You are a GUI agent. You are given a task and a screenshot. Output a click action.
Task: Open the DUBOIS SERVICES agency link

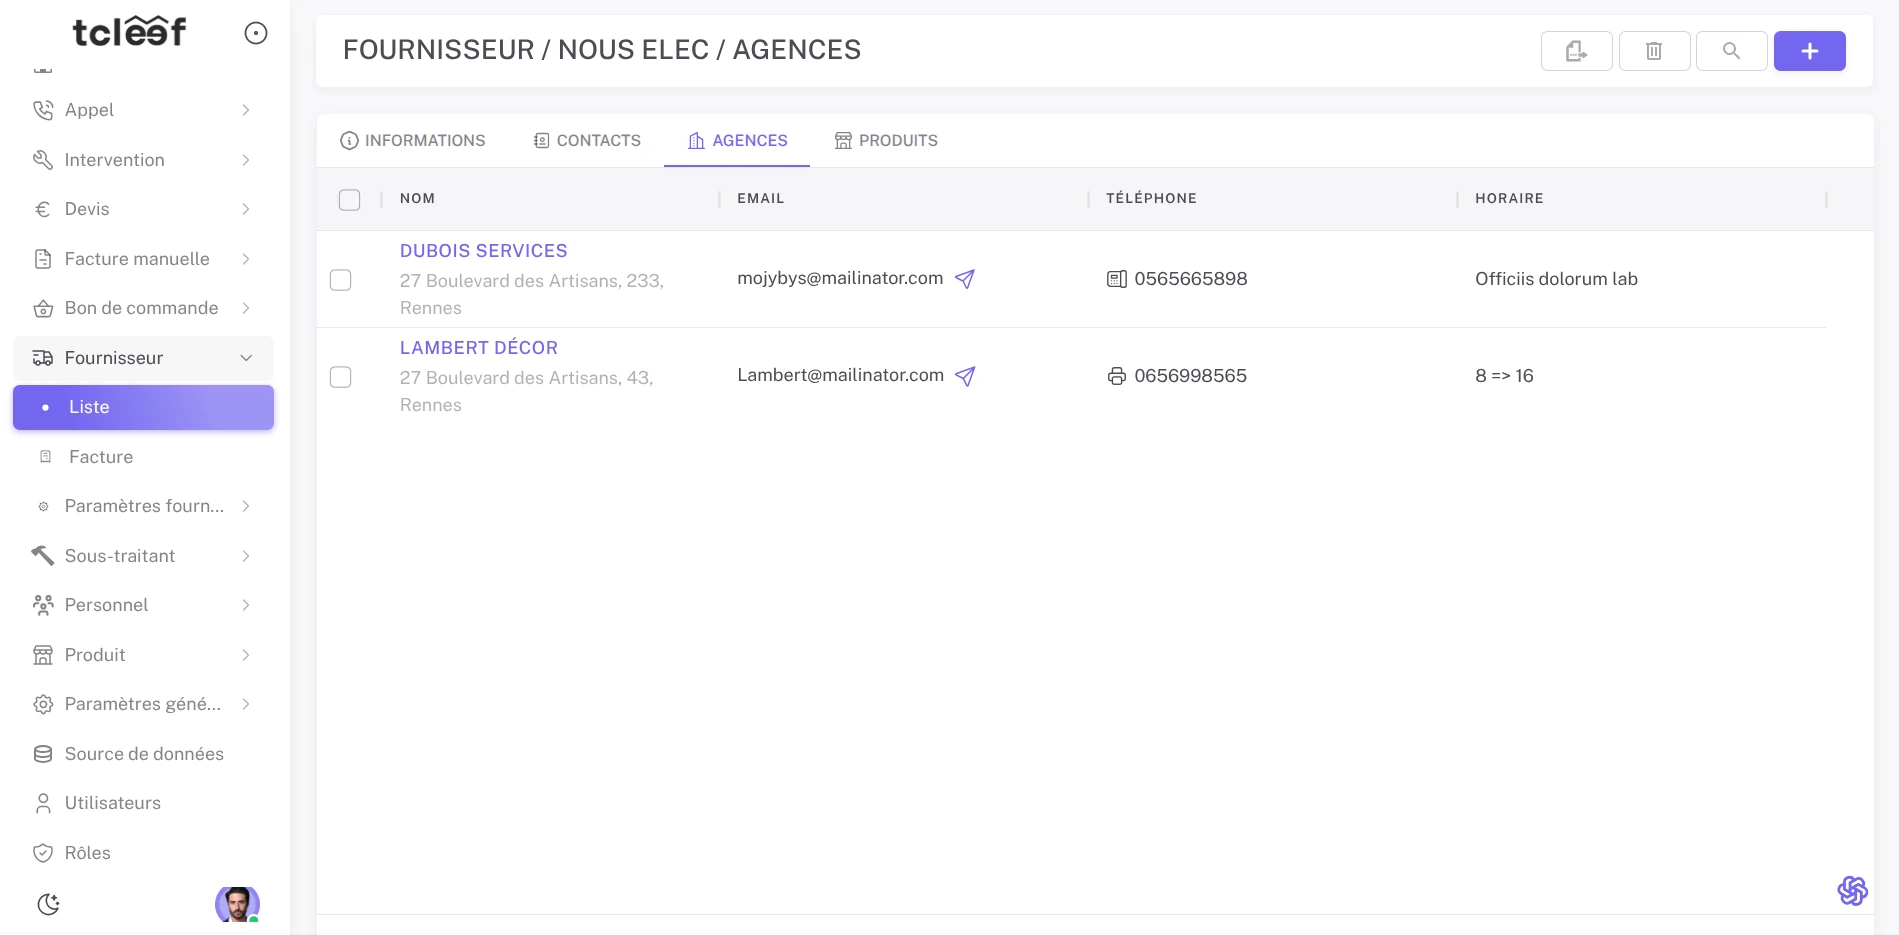click(x=483, y=250)
